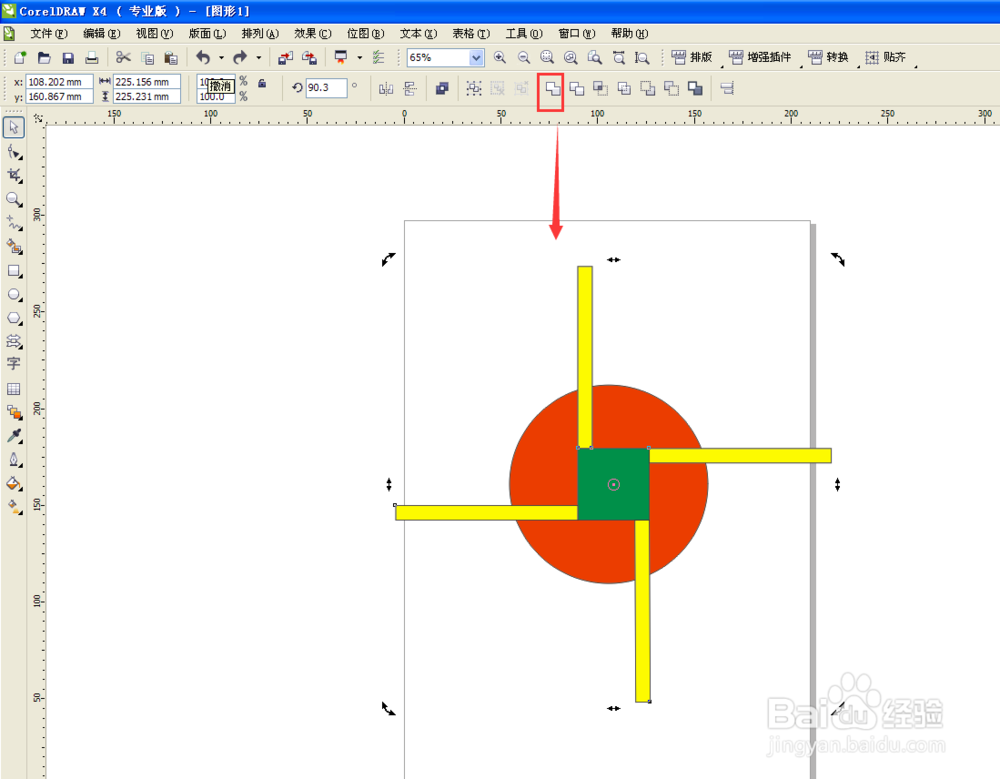Click the Mirror vertically icon
This screenshot has width=1000, height=779.
pos(409,89)
